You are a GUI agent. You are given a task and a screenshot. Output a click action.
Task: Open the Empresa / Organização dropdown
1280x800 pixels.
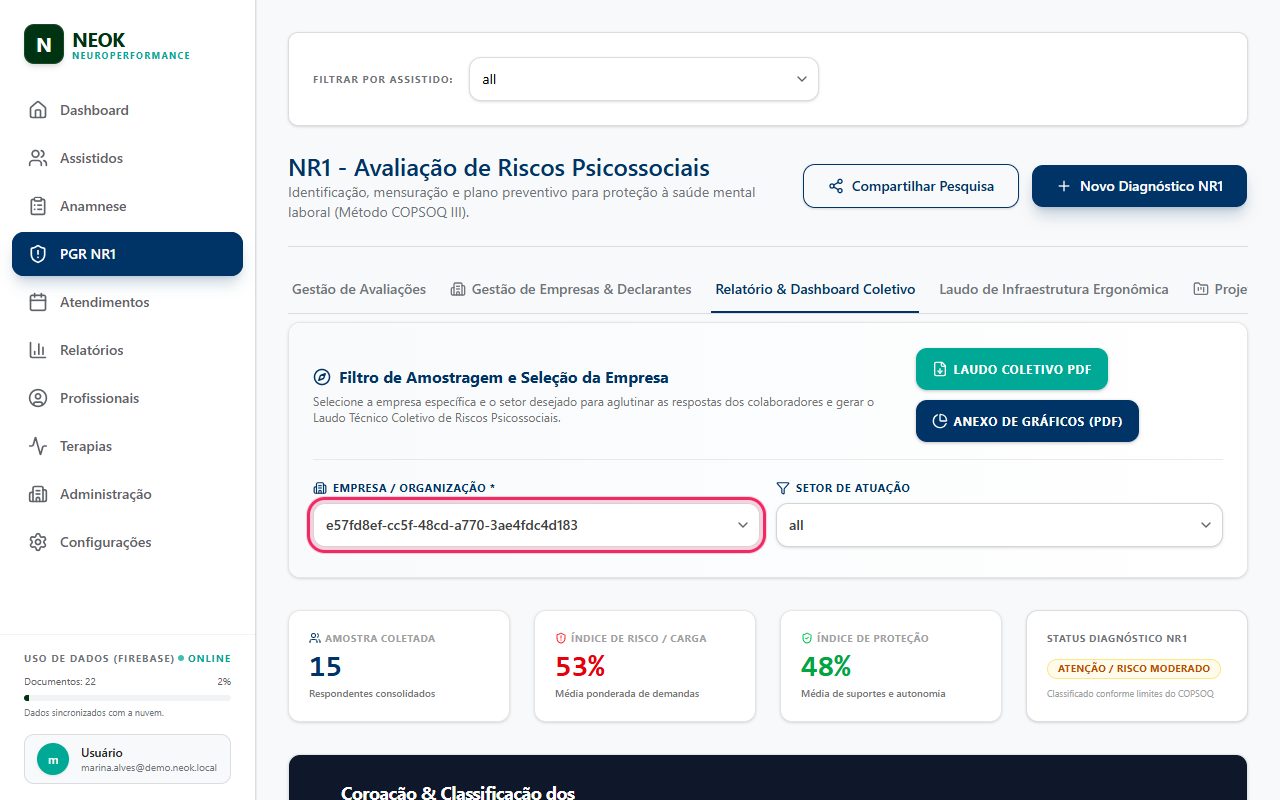(538, 525)
